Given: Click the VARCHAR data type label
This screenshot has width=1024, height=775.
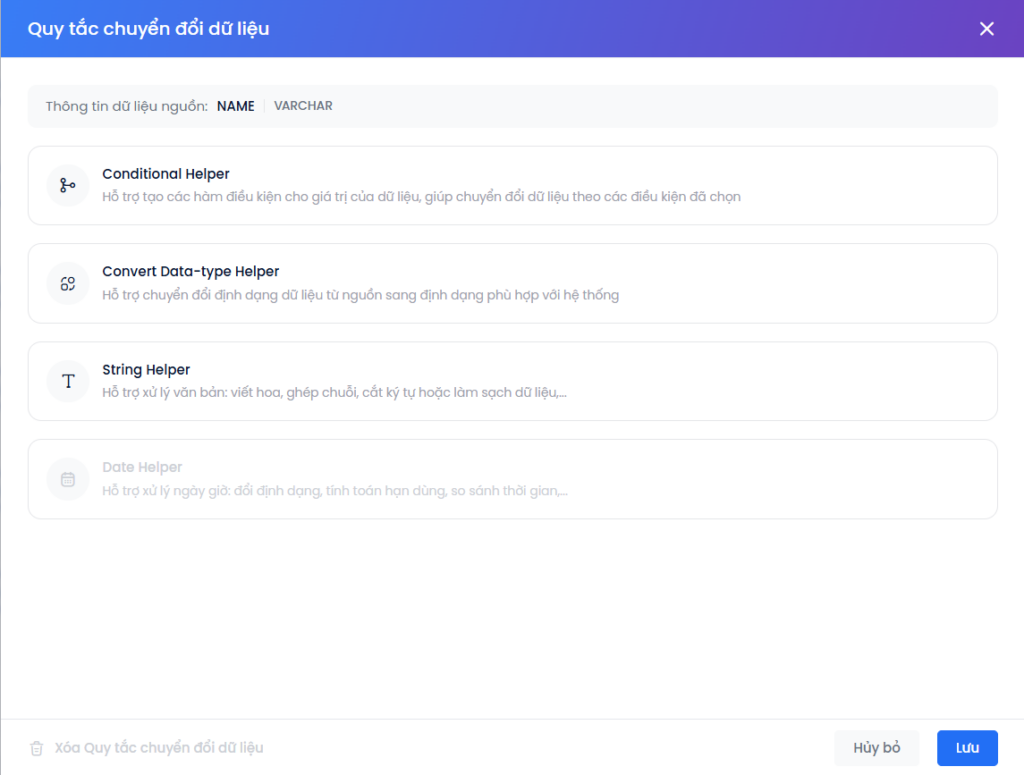Looking at the screenshot, I should click(x=303, y=106).
